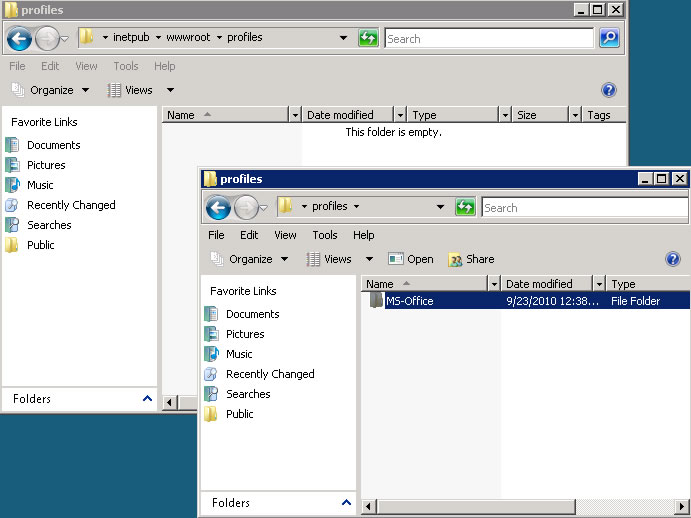Click wwwroot breadcrumb in rear window

(188, 37)
